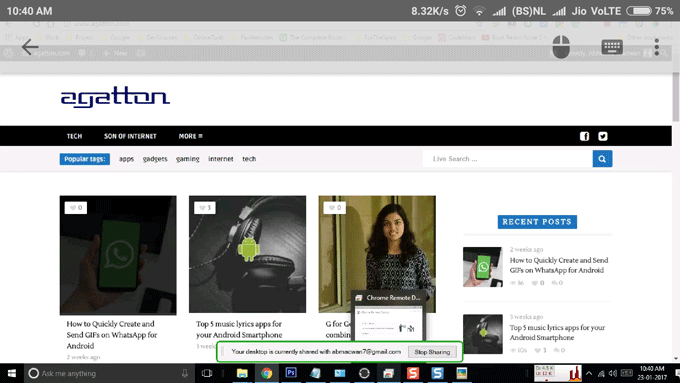The image size is (680, 383).
Task: Open recent post WhatsApp thumbnail in sidebar
Action: [x=482, y=267]
